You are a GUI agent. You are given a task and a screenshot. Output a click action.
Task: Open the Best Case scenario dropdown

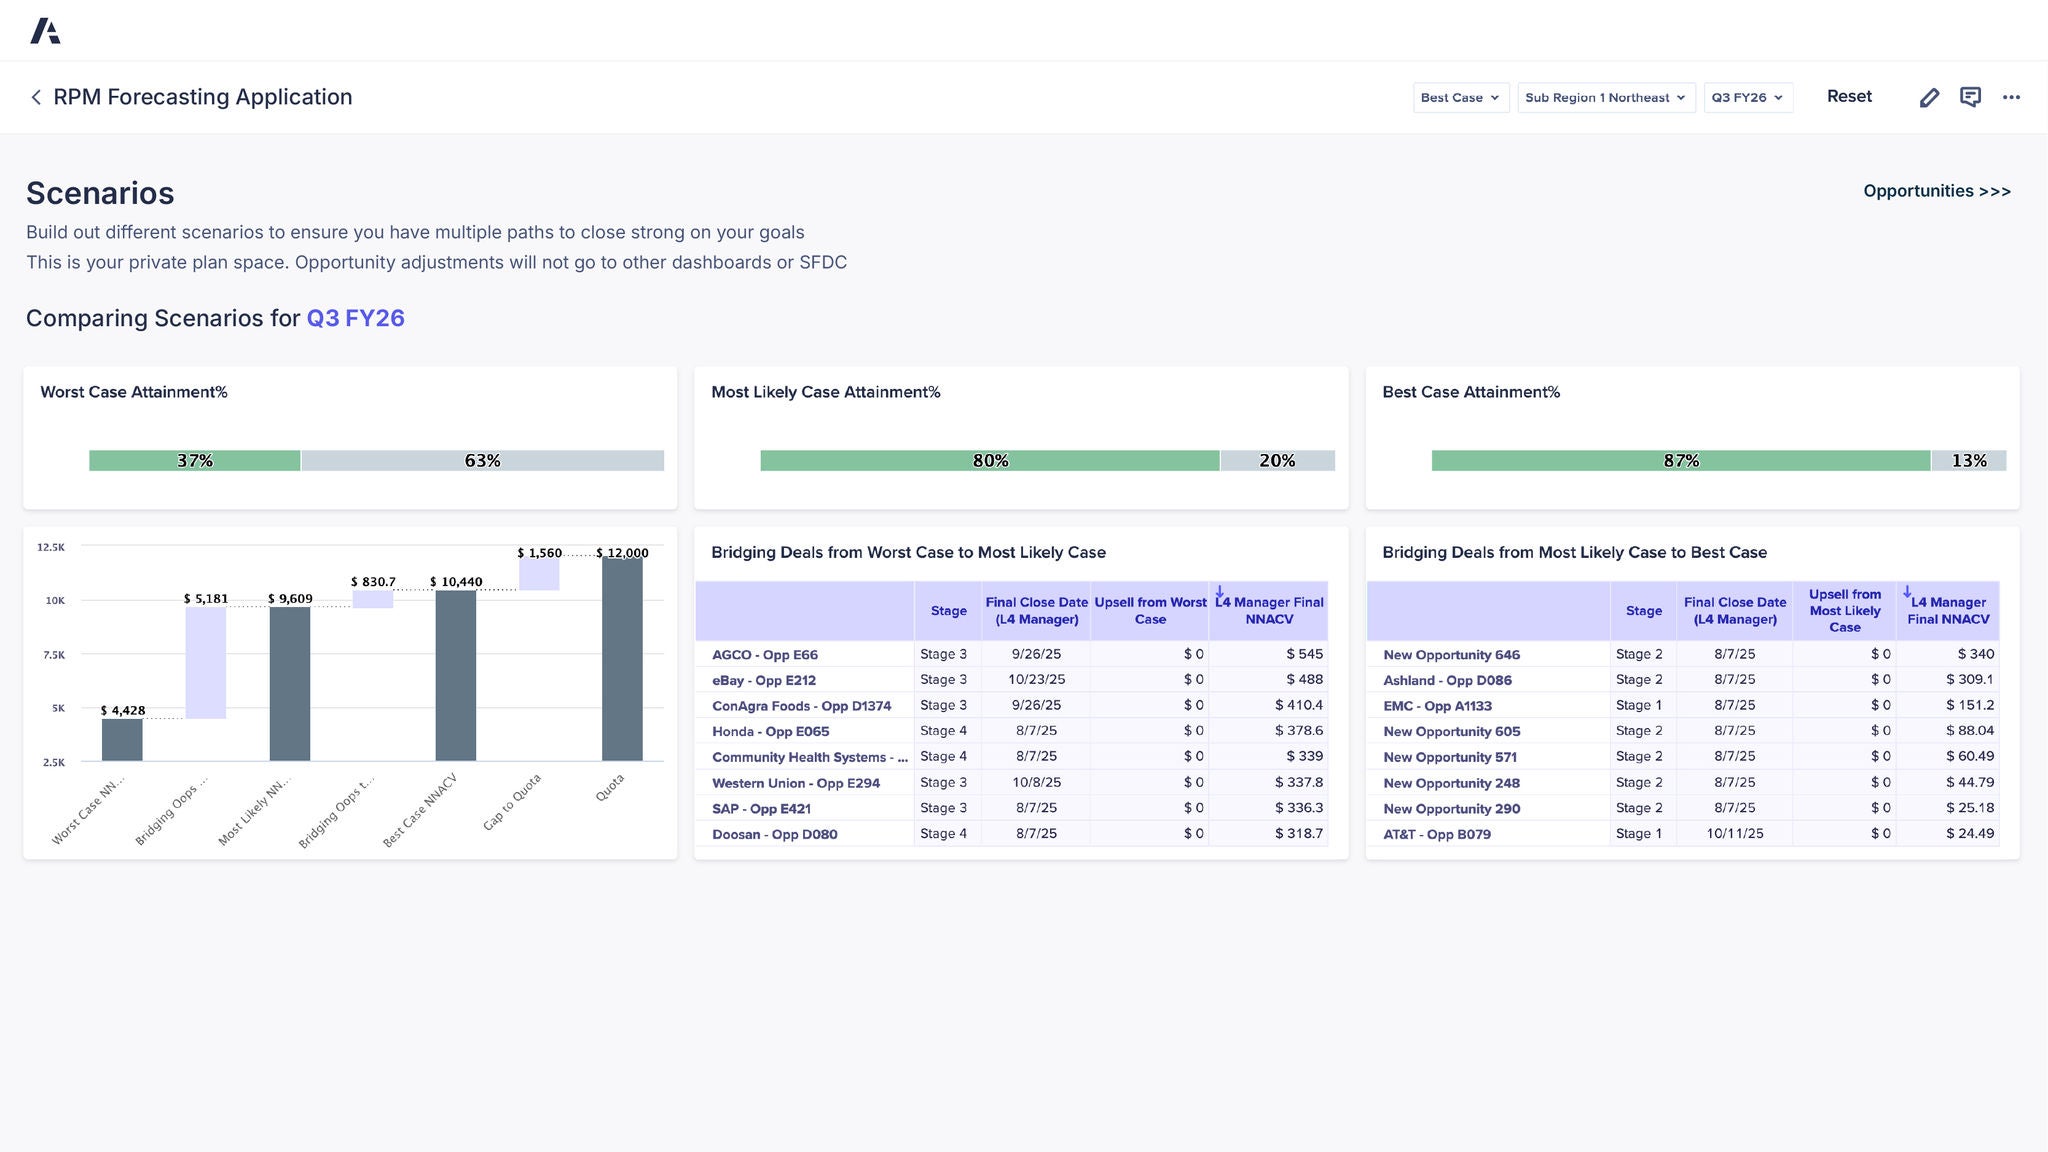pos(1460,97)
